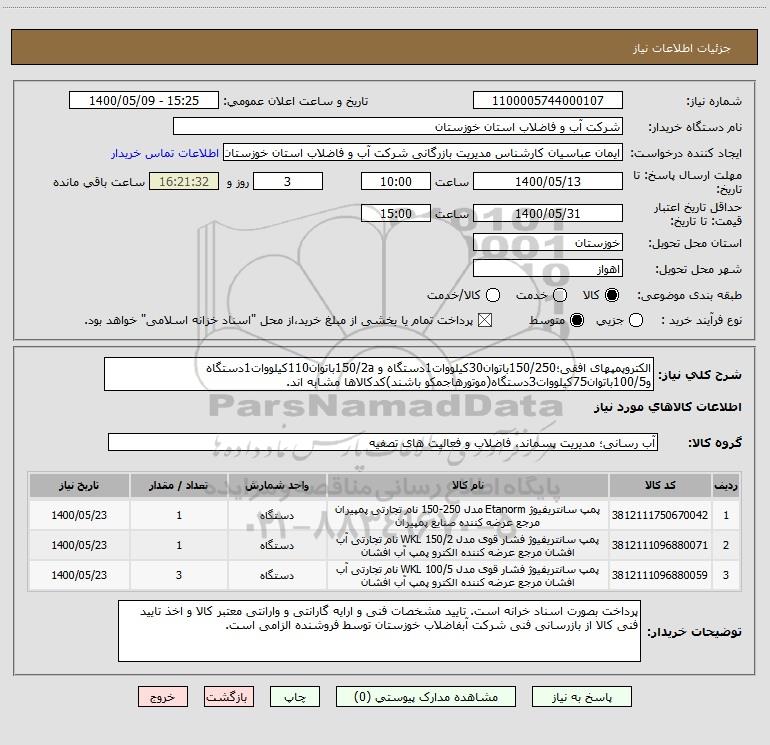
Task: Click the شرح کلی نیاز description box
Action: (x=379, y=374)
